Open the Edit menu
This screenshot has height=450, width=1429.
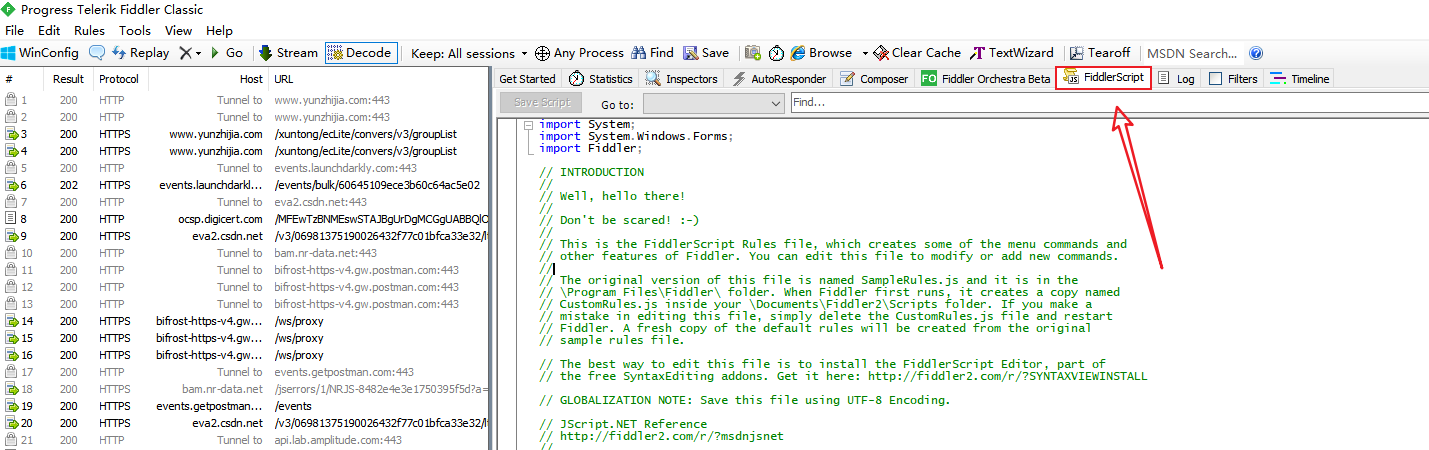48,31
